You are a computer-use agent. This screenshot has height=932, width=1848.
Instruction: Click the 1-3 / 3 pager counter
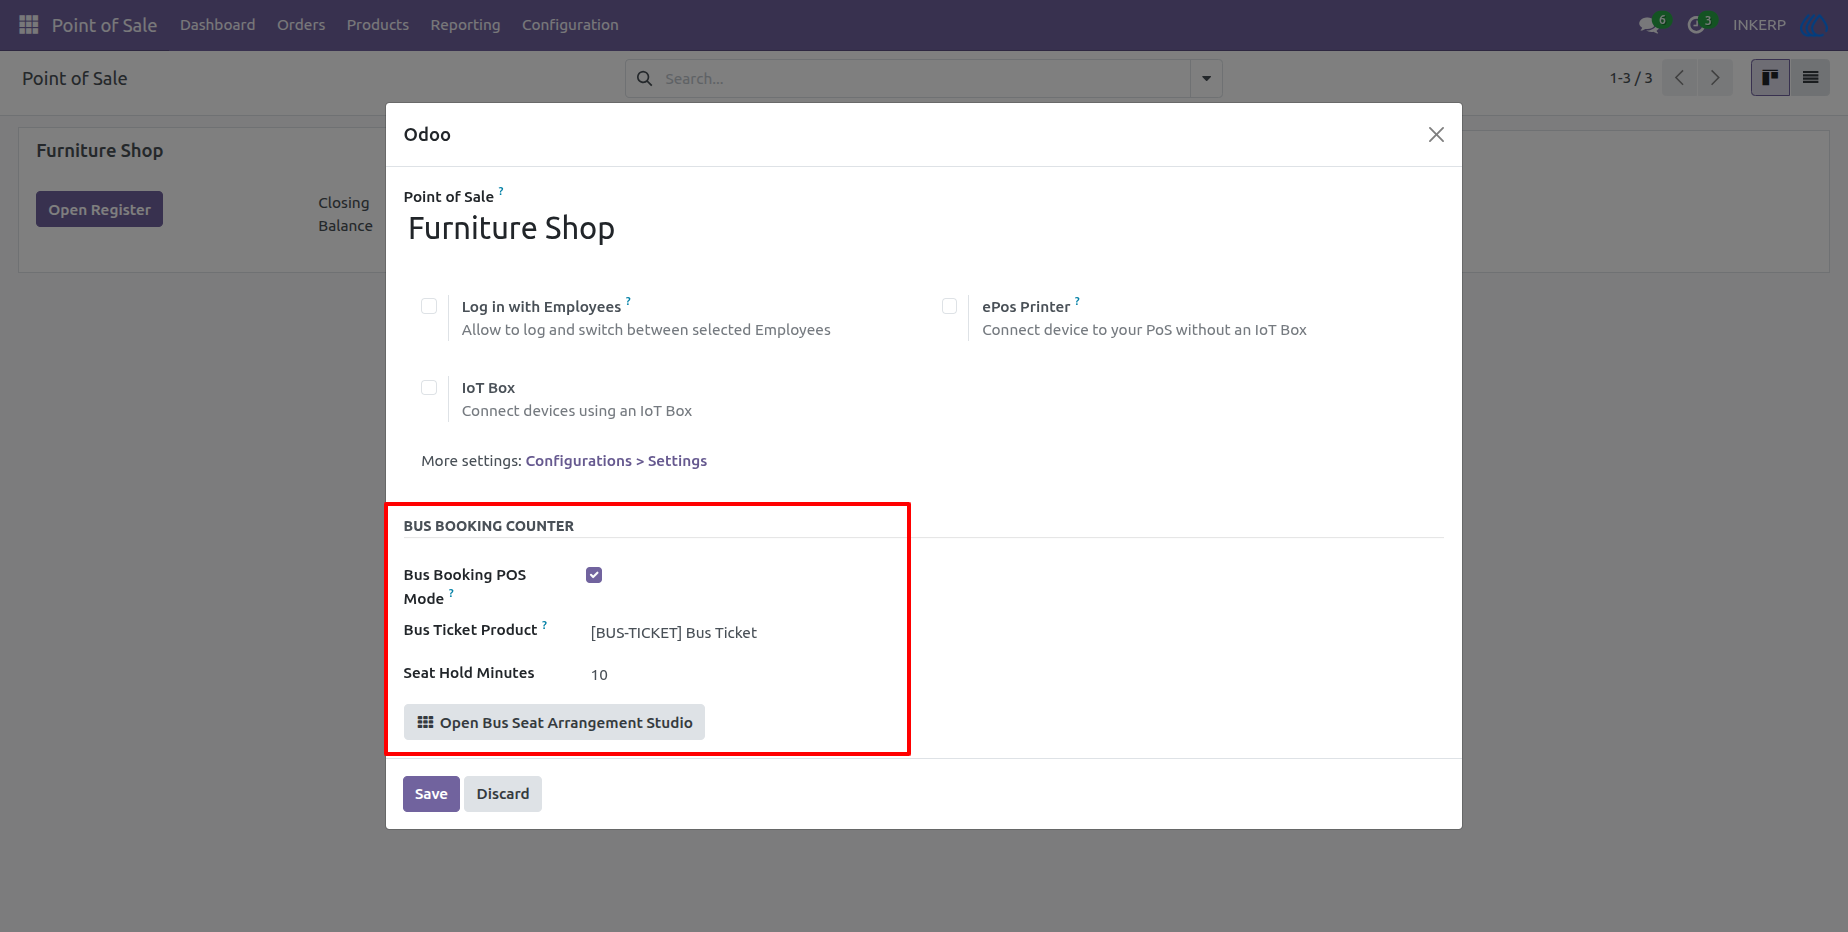tap(1631, 78)
